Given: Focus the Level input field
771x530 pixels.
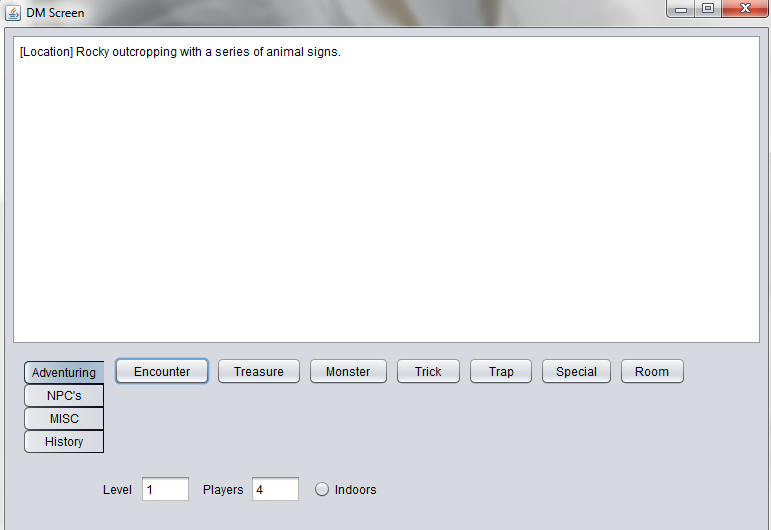Looking at the screenshot, I should pos(165,489).
